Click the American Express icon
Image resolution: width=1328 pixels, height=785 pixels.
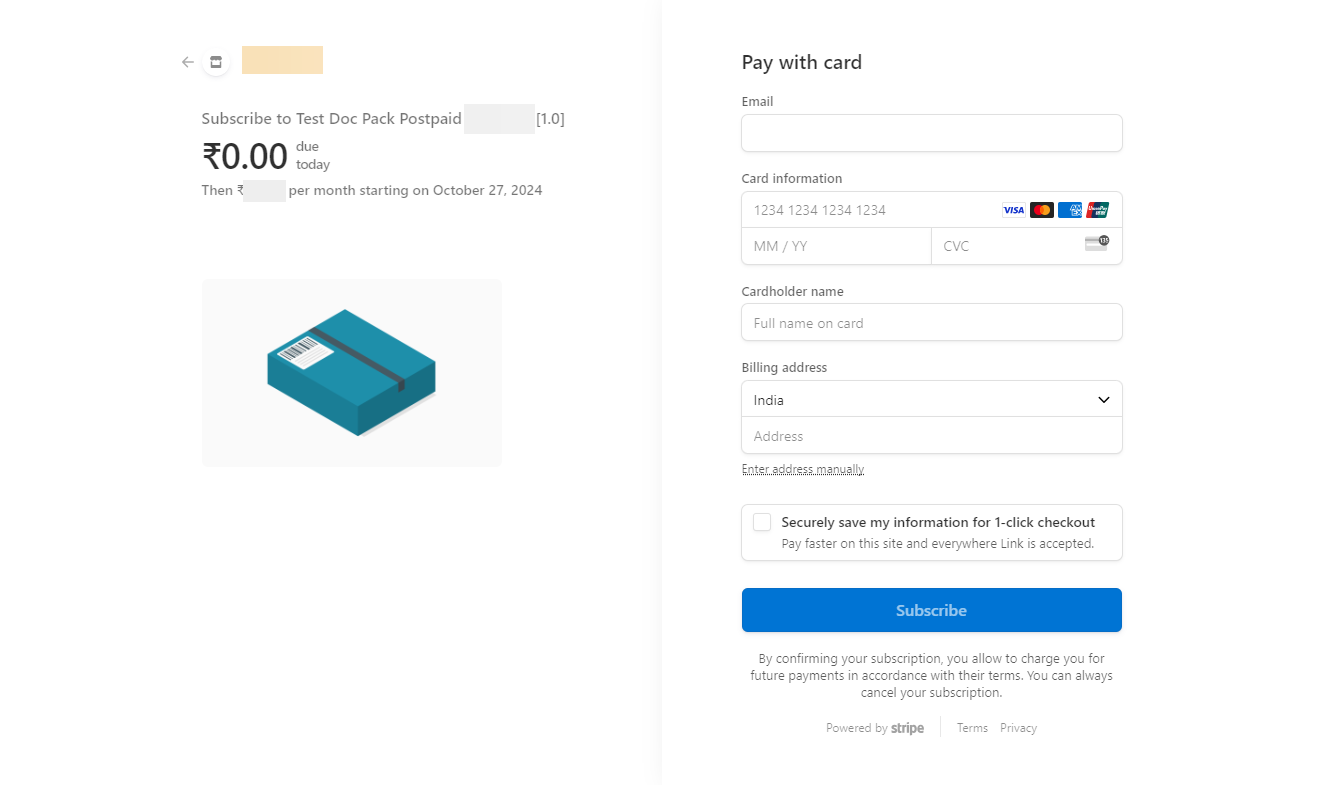pos(1070,210)
